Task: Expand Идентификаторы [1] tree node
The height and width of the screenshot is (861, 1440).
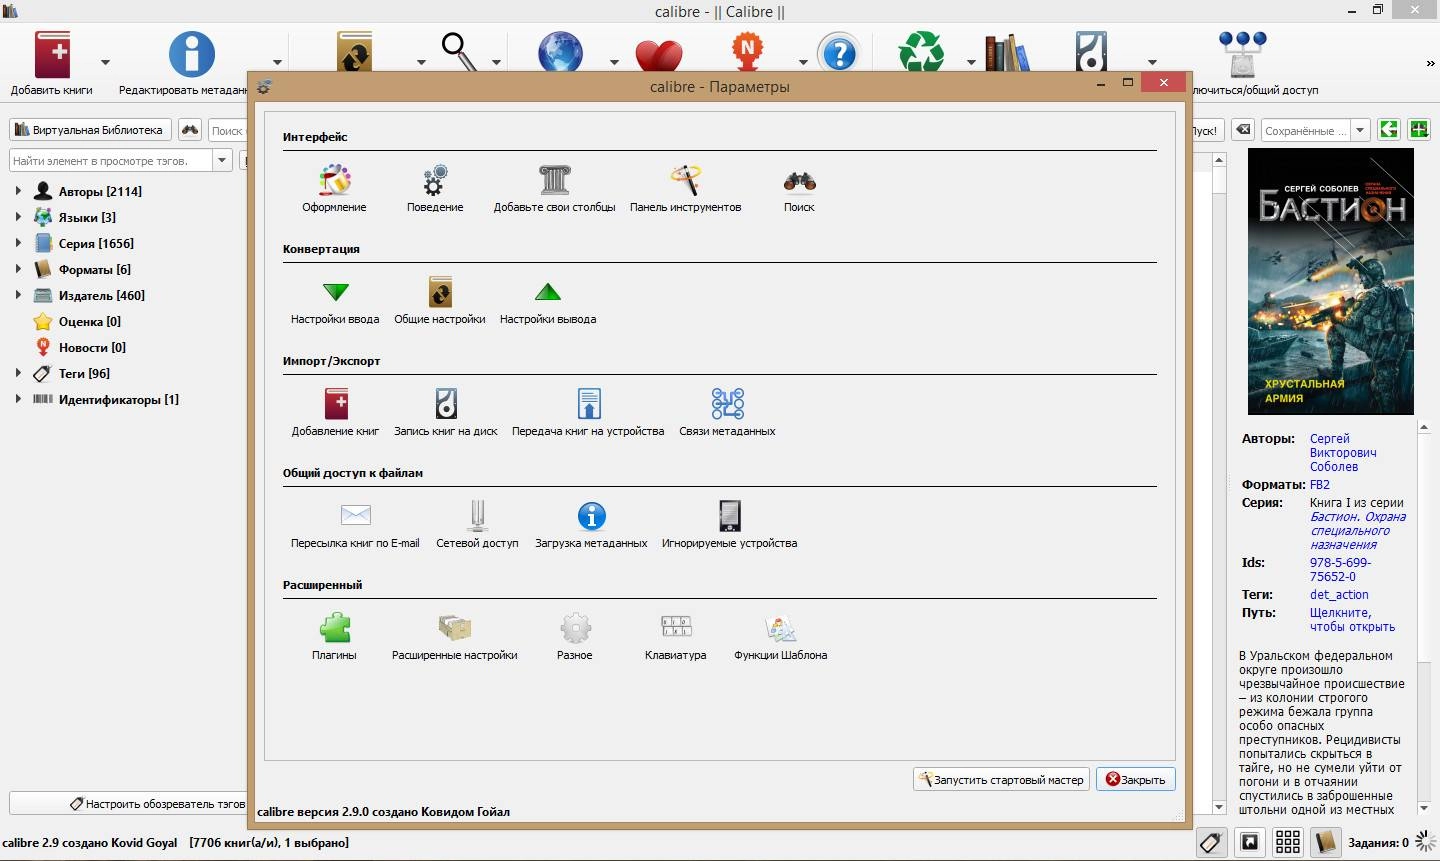Action: click(18, 399)
